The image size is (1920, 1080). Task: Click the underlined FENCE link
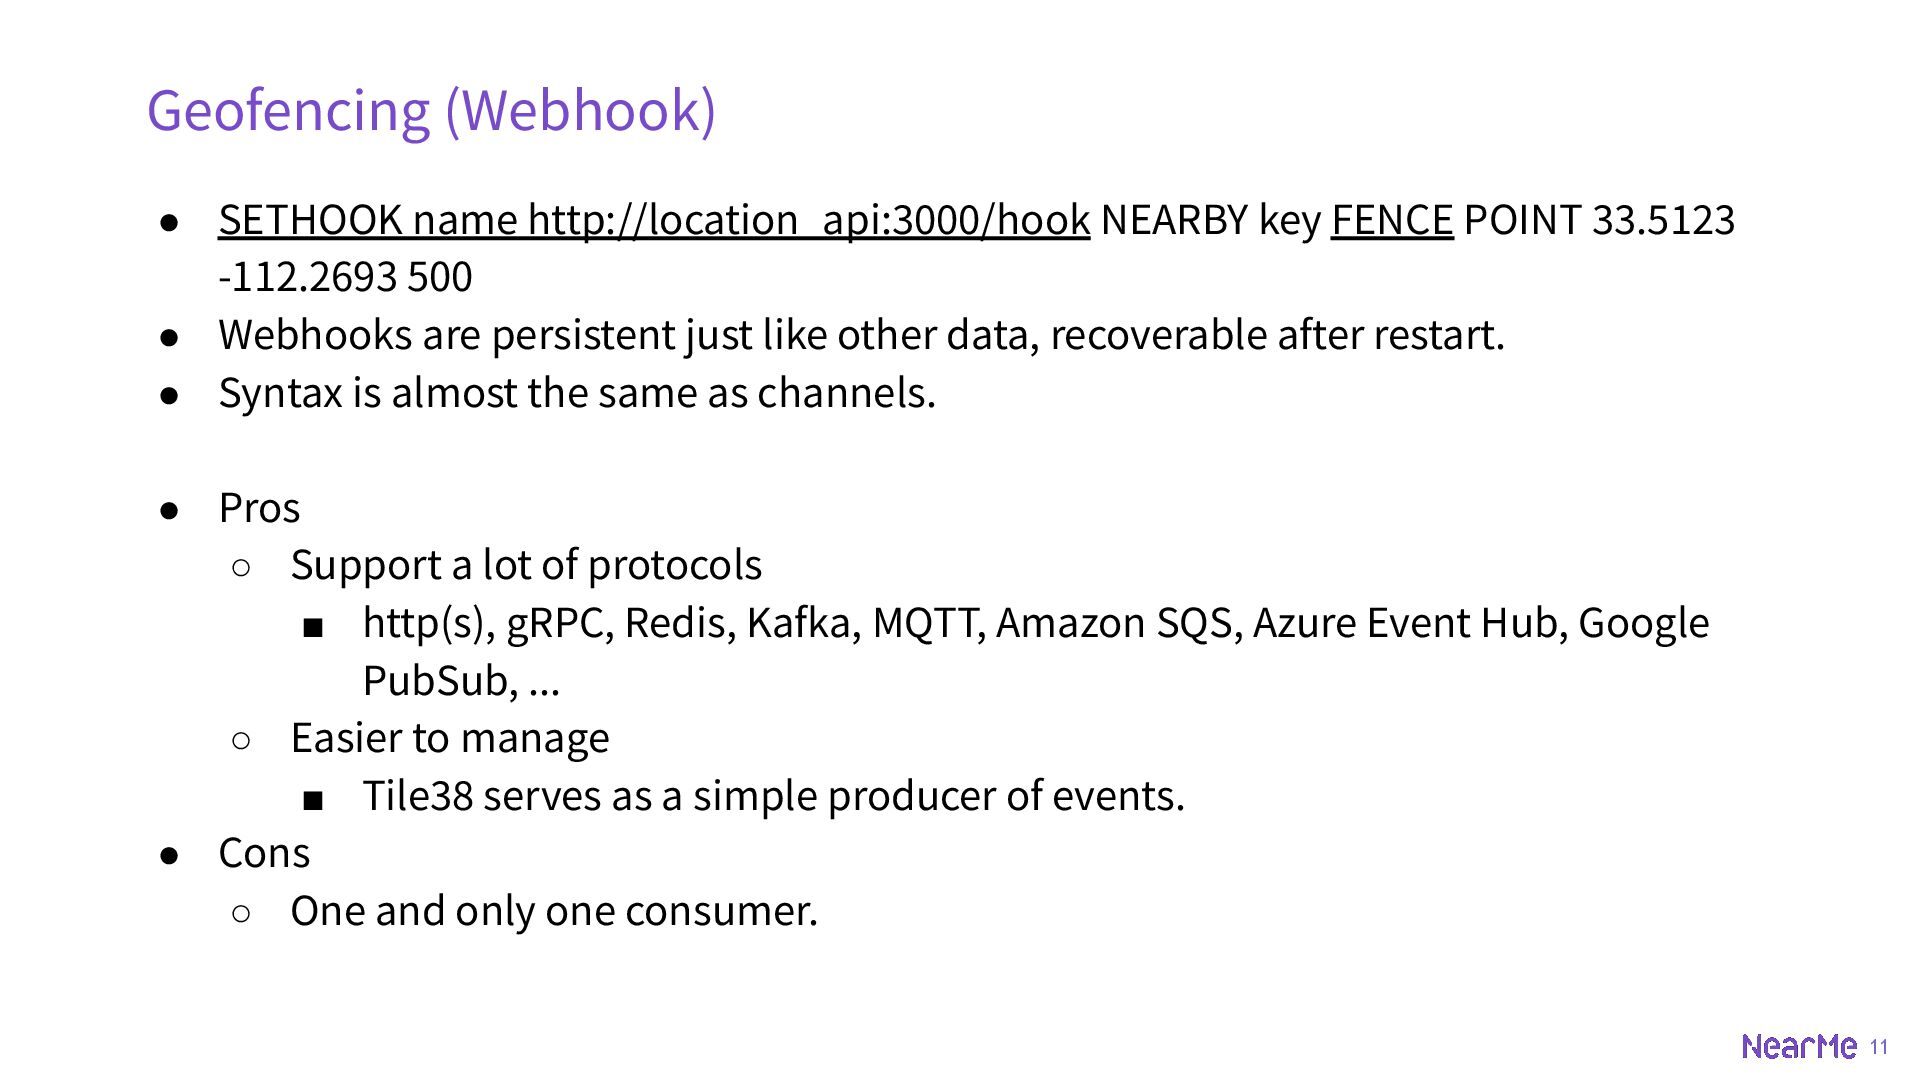(1391, 220)
